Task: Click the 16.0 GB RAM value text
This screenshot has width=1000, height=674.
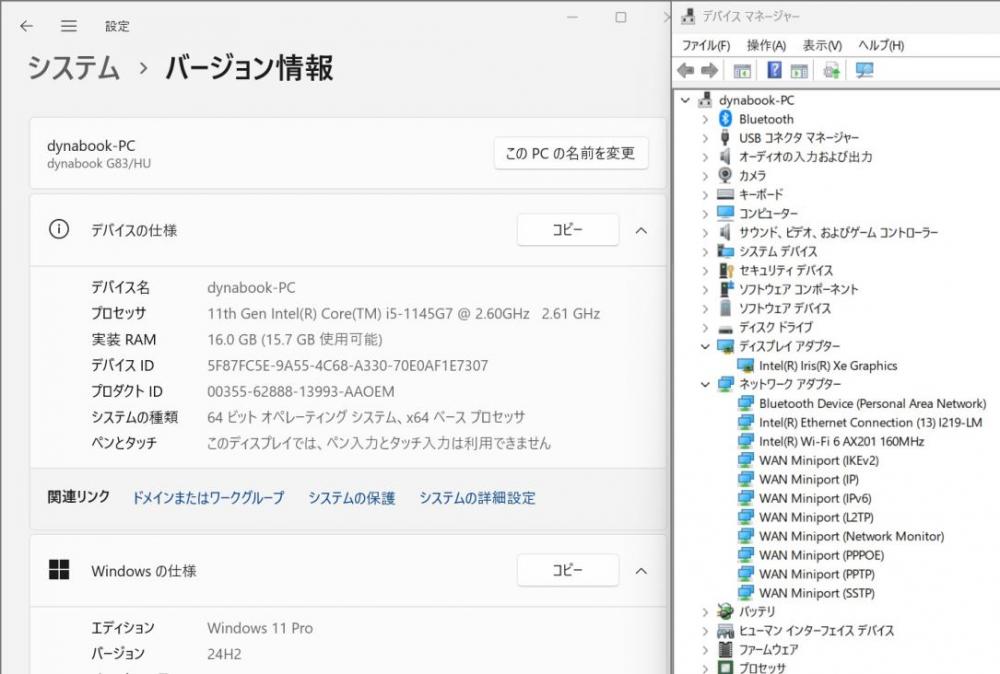Action: 295,339
